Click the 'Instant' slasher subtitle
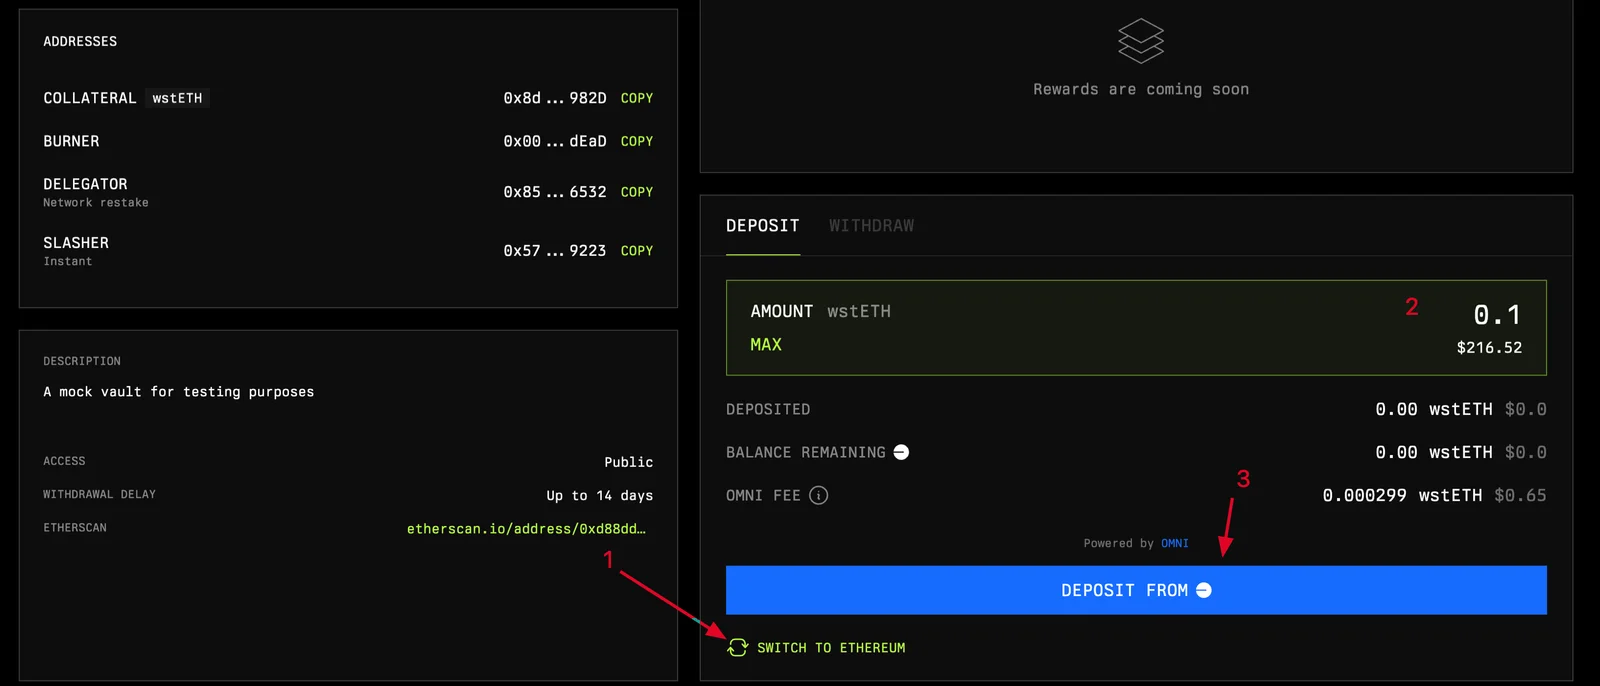 [x=67, y=262]
